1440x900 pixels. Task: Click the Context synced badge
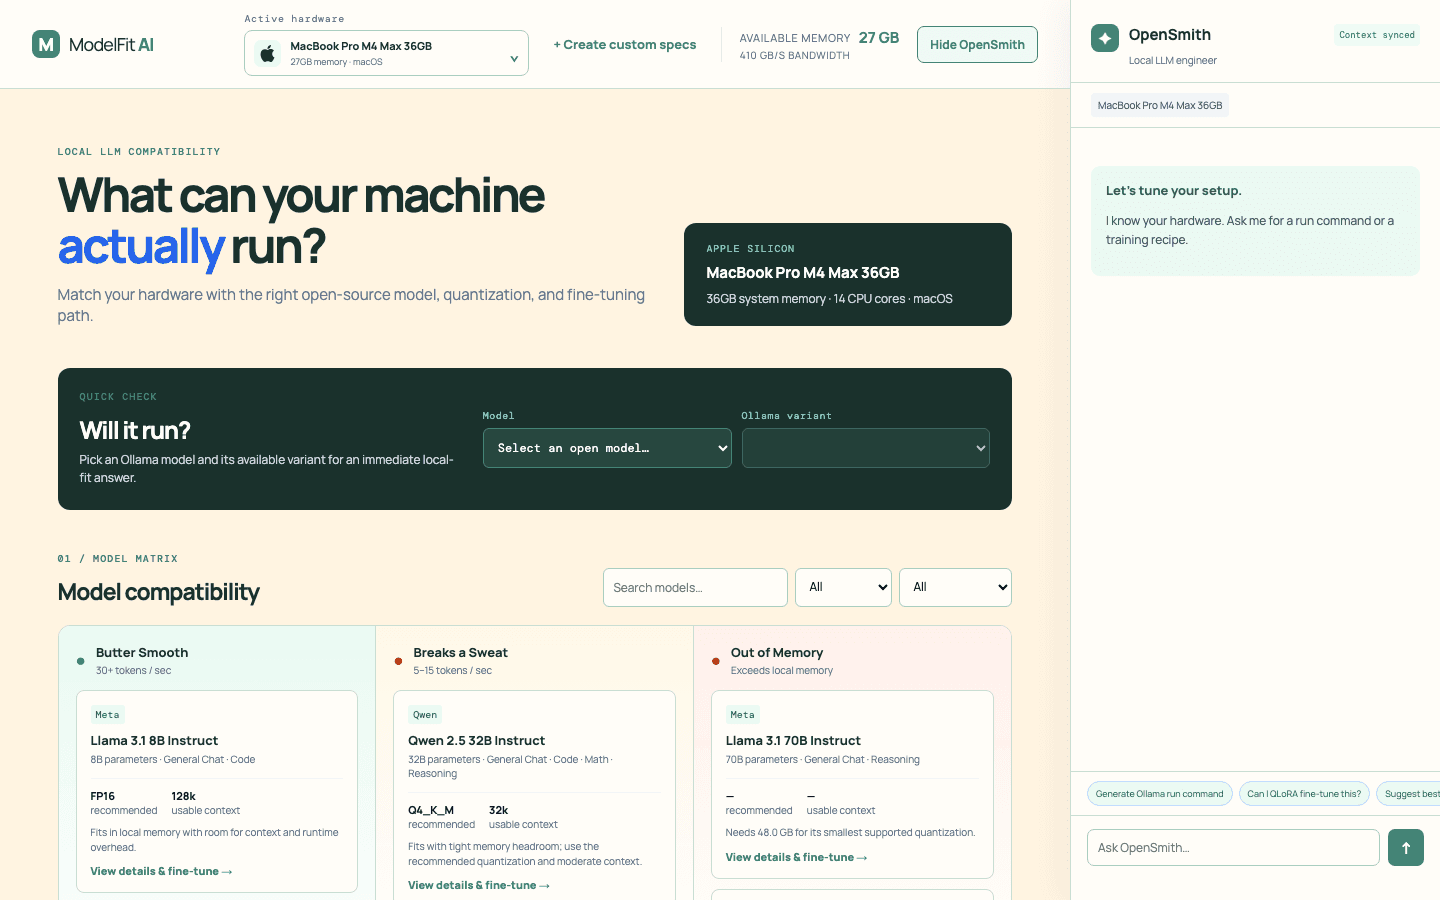point(1377,35)
